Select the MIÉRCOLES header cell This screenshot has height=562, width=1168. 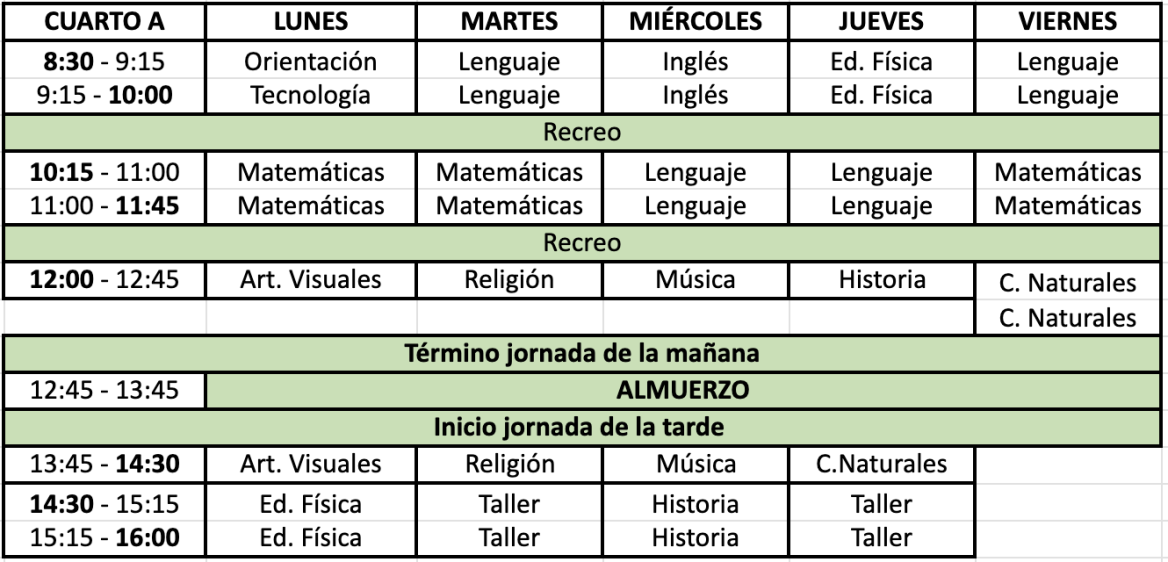click(695, 22)
